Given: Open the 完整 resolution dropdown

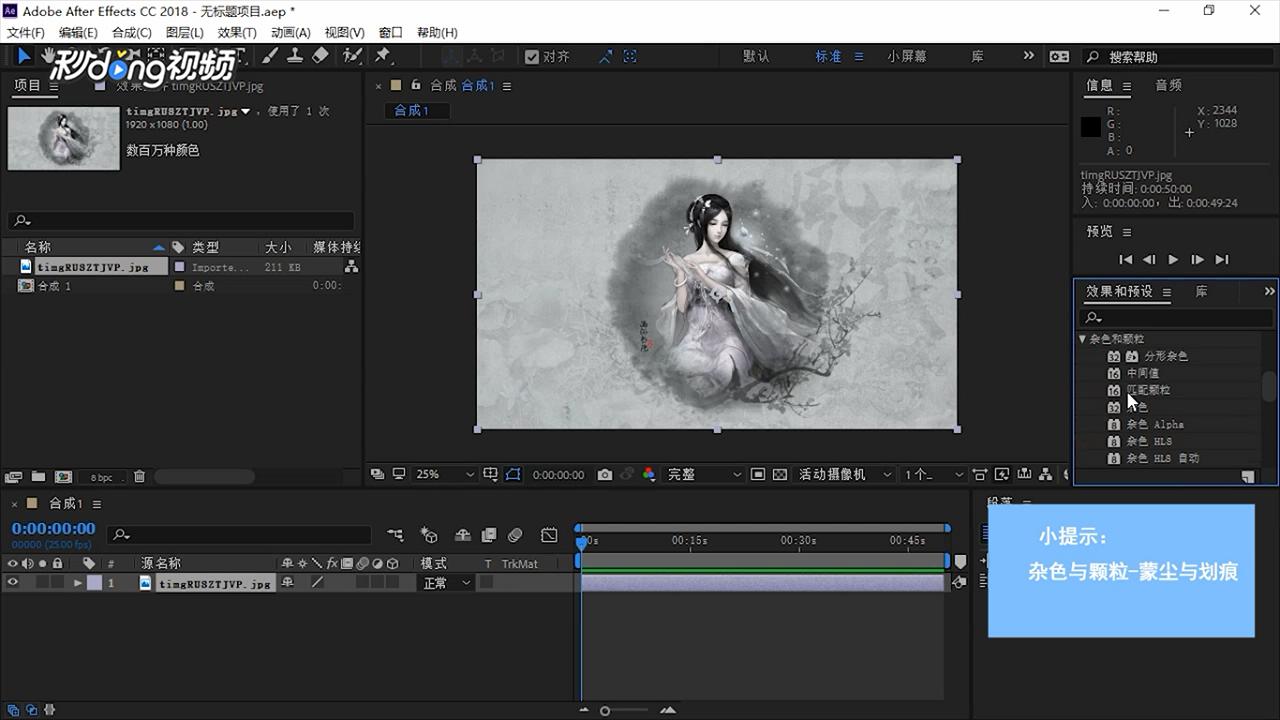Looking at the screenshot, I should 705,475.
